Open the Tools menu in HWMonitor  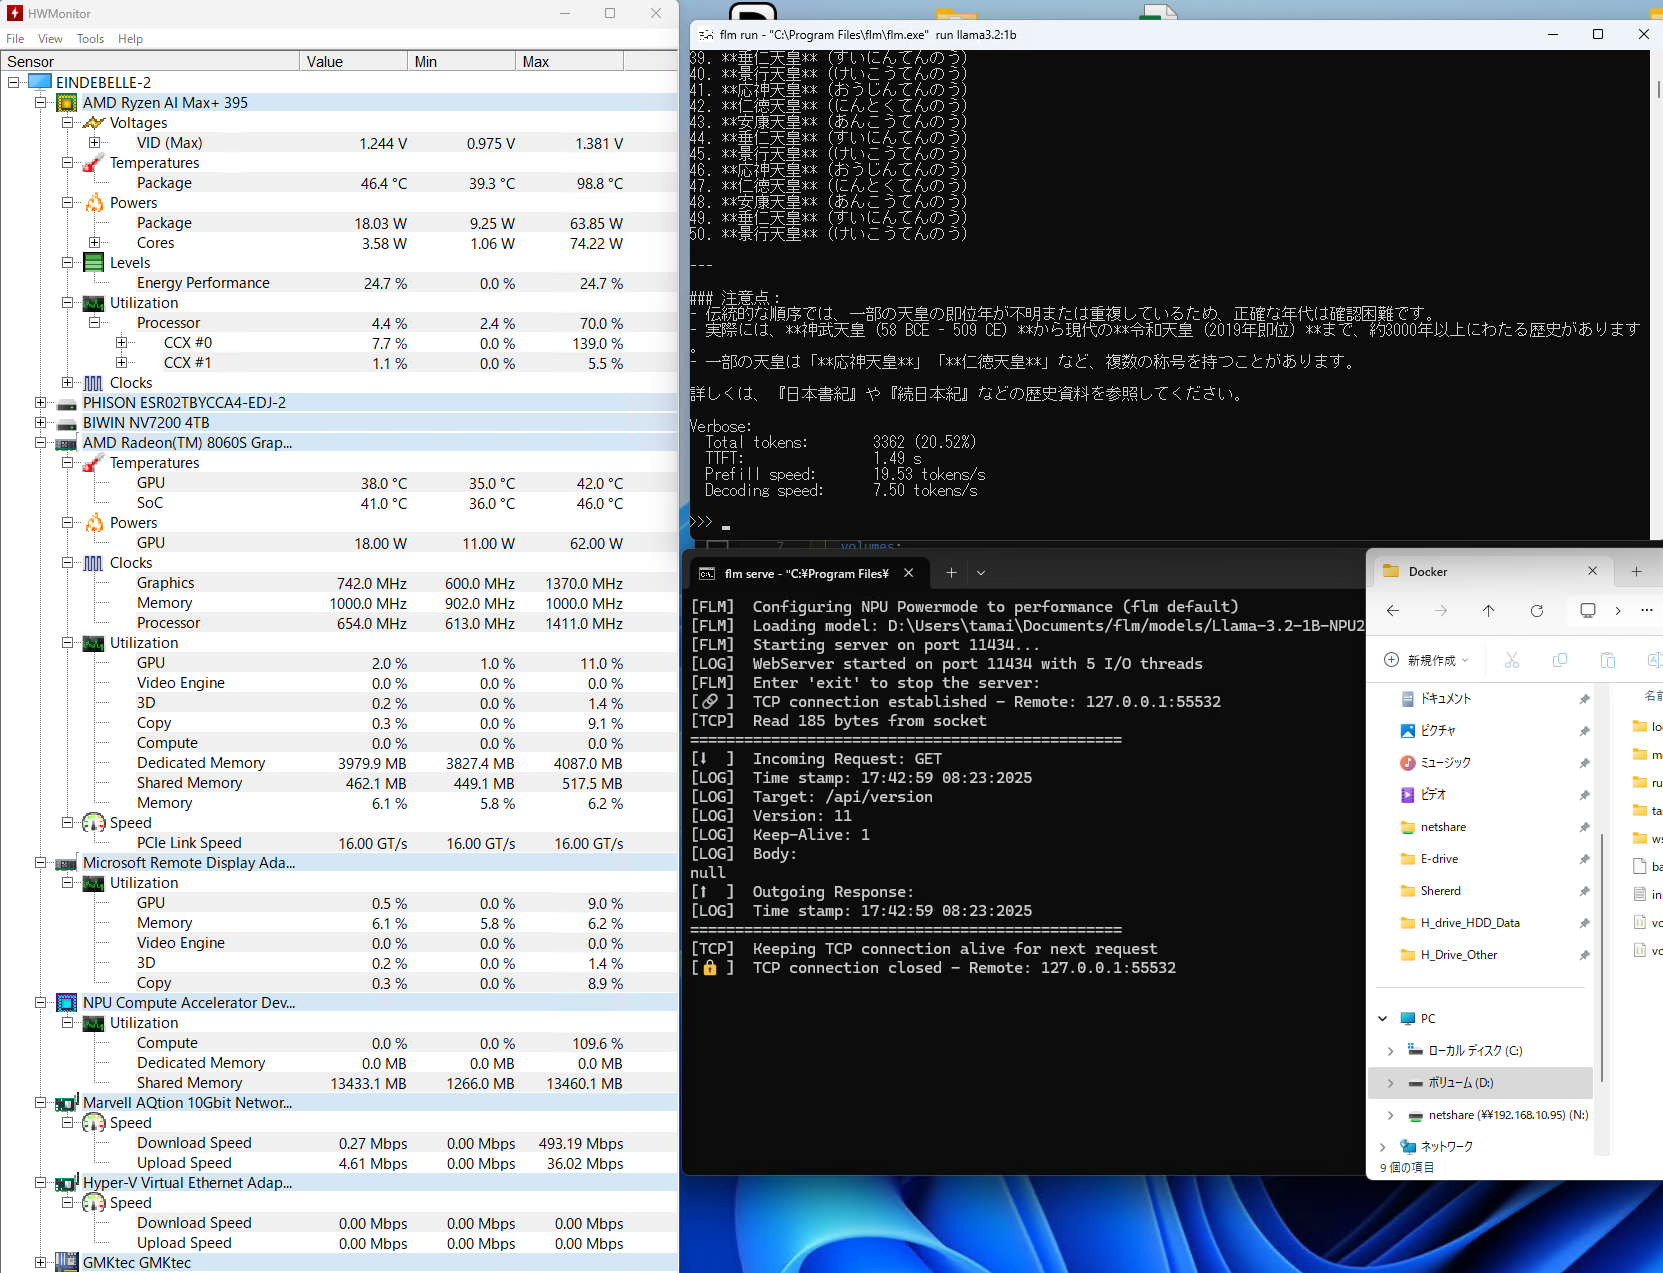[90, 39]
